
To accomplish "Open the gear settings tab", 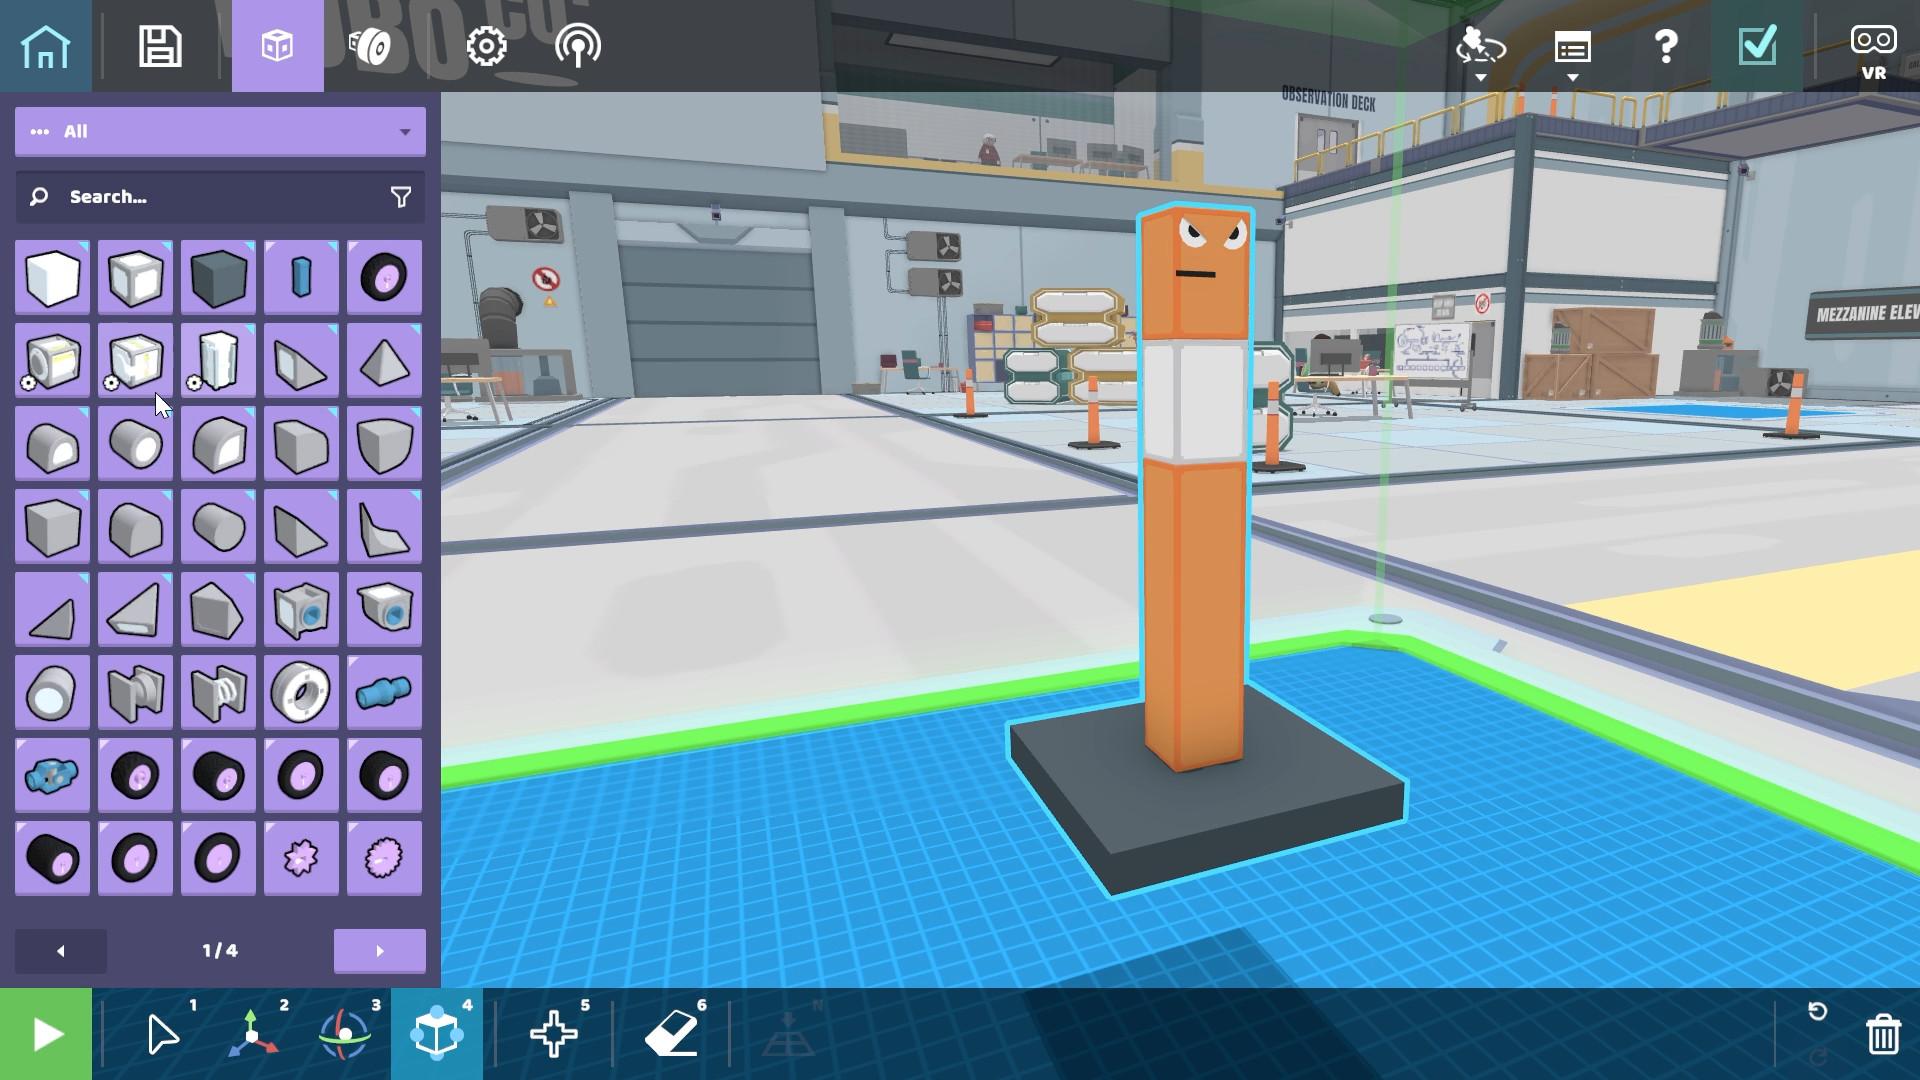I will [x=486, y=46].
